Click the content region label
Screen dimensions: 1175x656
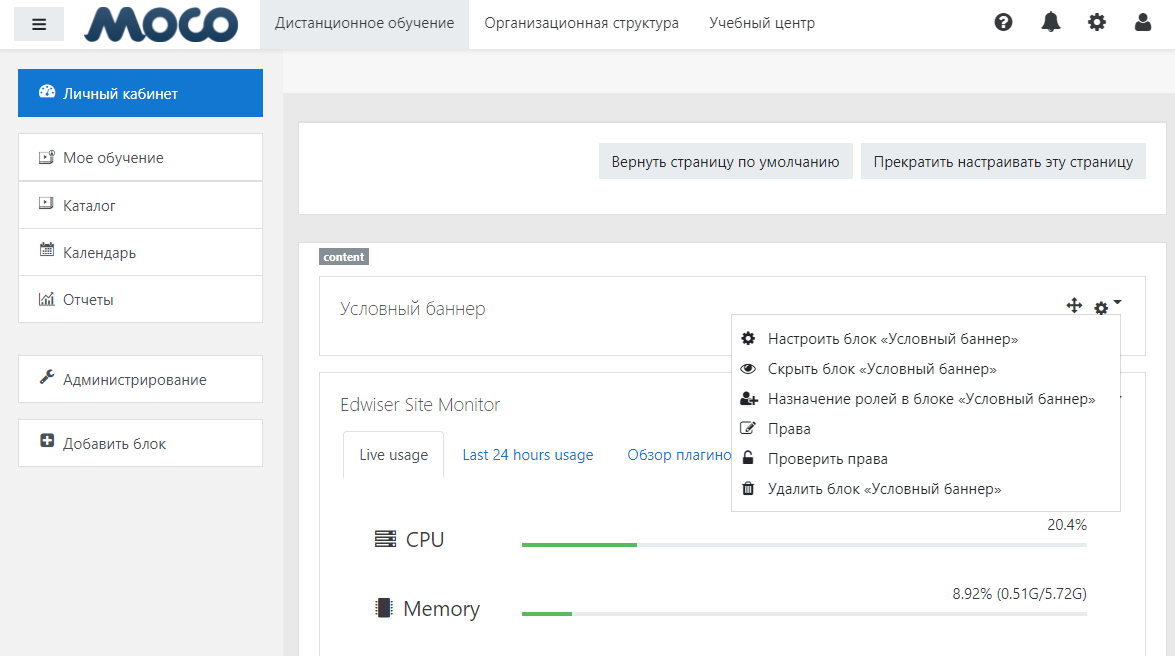[344, 256]
